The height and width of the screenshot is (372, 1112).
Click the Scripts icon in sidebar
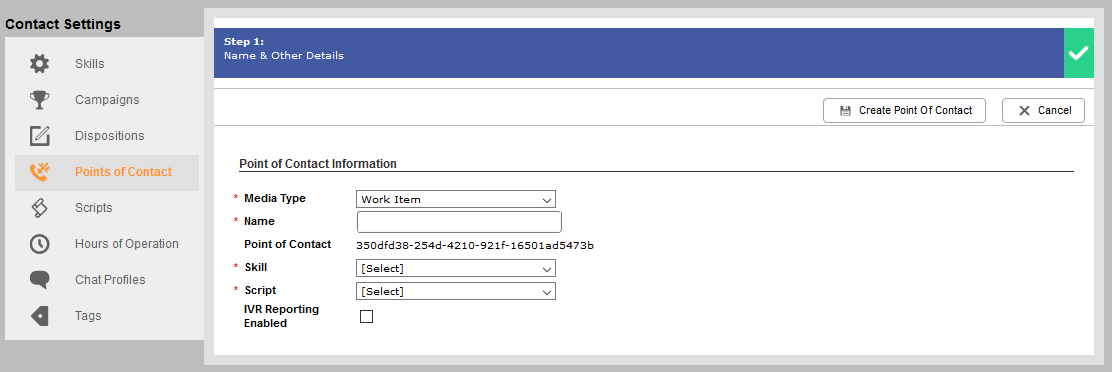point(40,208)
